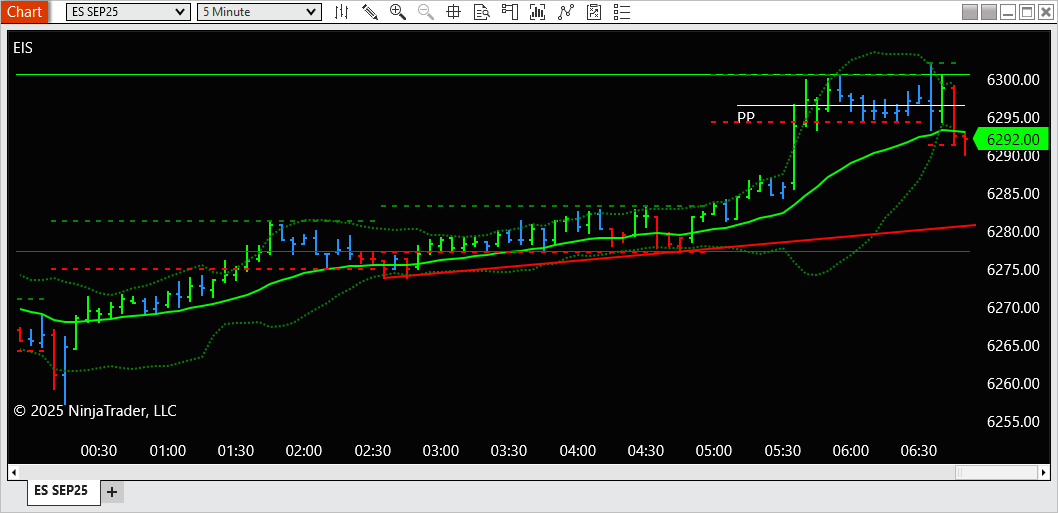Click the instrument link gray square, first of two

coord(970,11)
